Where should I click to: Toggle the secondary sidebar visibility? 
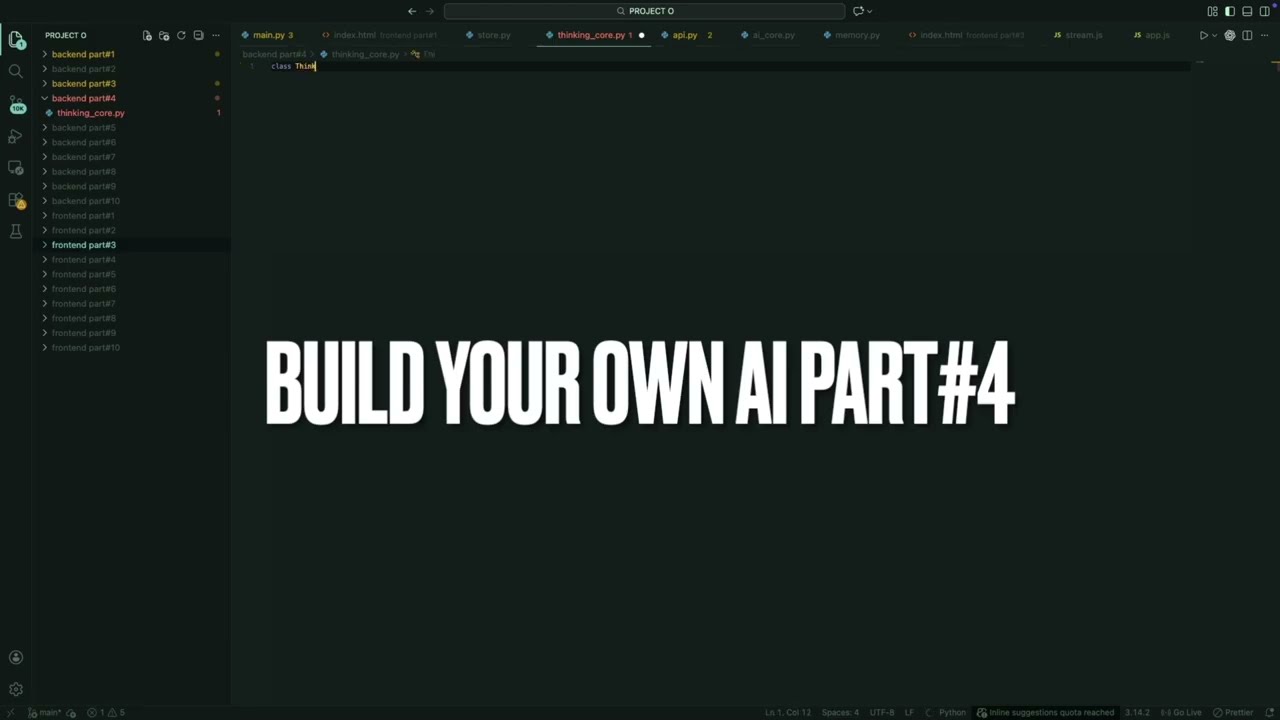(1264, 11)
